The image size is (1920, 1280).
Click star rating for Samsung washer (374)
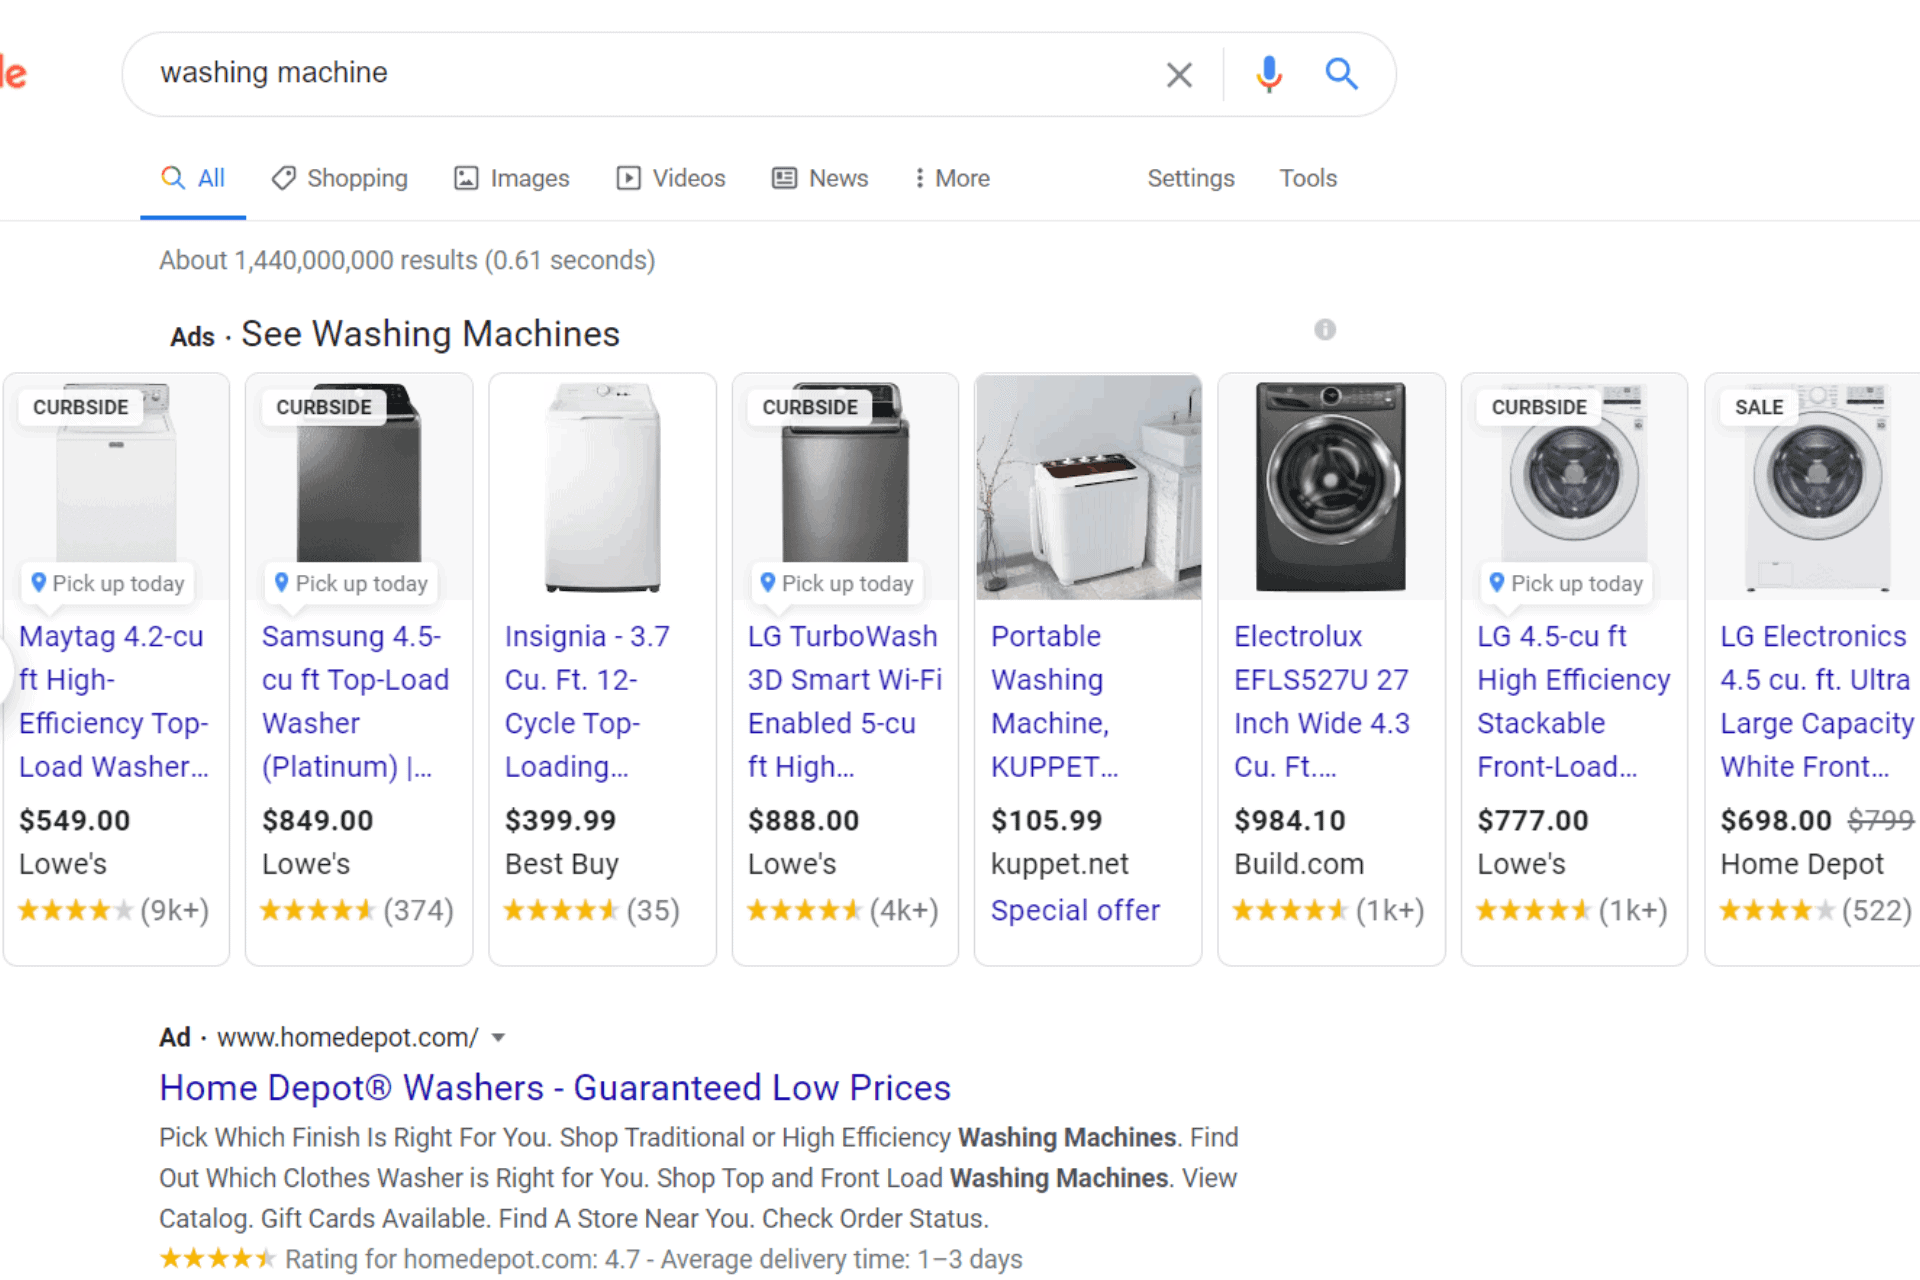[x=318, y=910]
